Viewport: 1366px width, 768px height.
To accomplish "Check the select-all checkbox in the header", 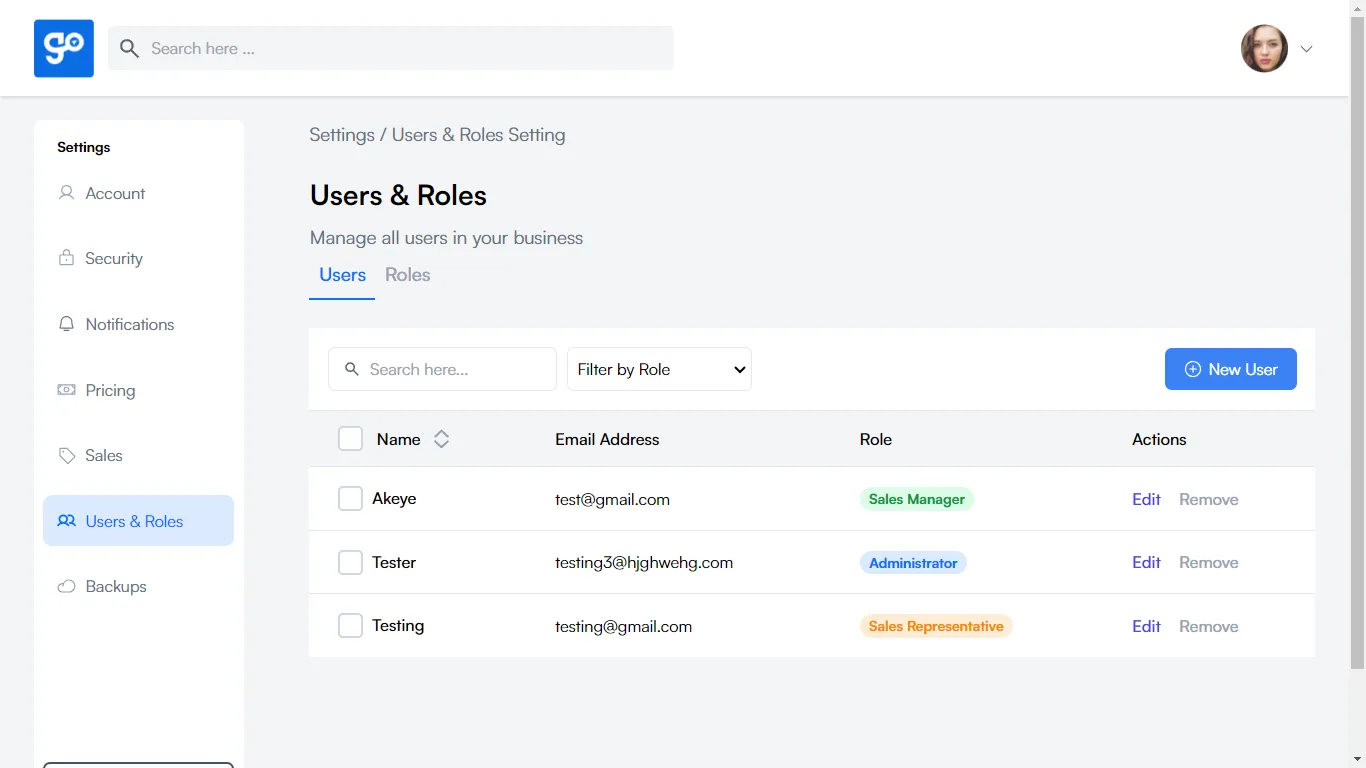I will pos(350,438).
